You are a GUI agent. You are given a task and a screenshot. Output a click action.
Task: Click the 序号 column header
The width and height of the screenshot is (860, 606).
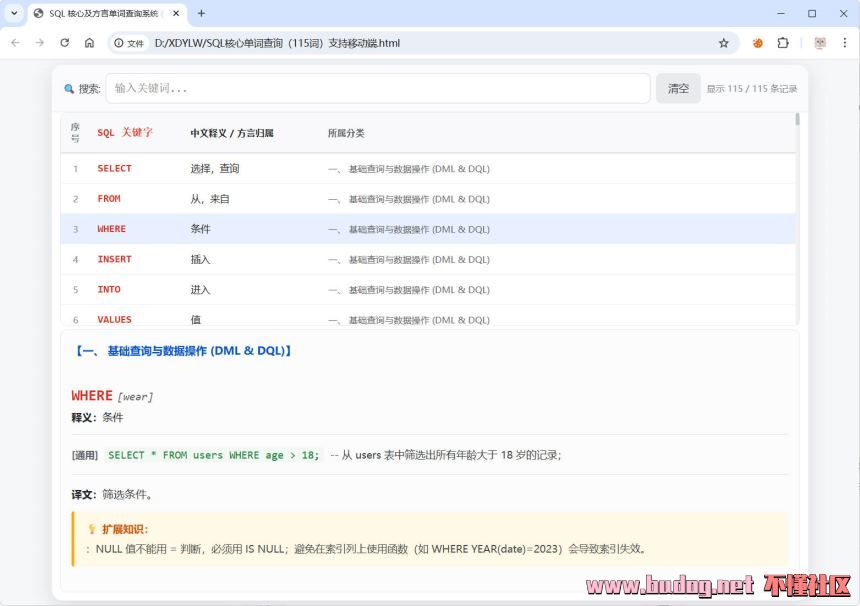point(75,133)
